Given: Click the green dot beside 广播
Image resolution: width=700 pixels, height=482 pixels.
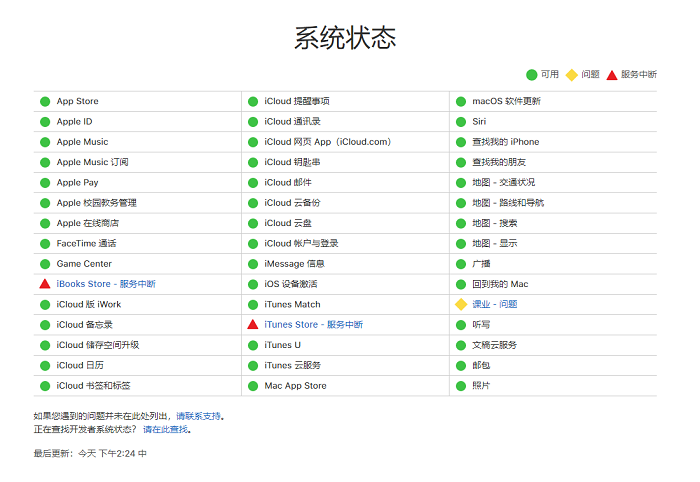Looking at the screenshot, I should [x=461, y=264].
